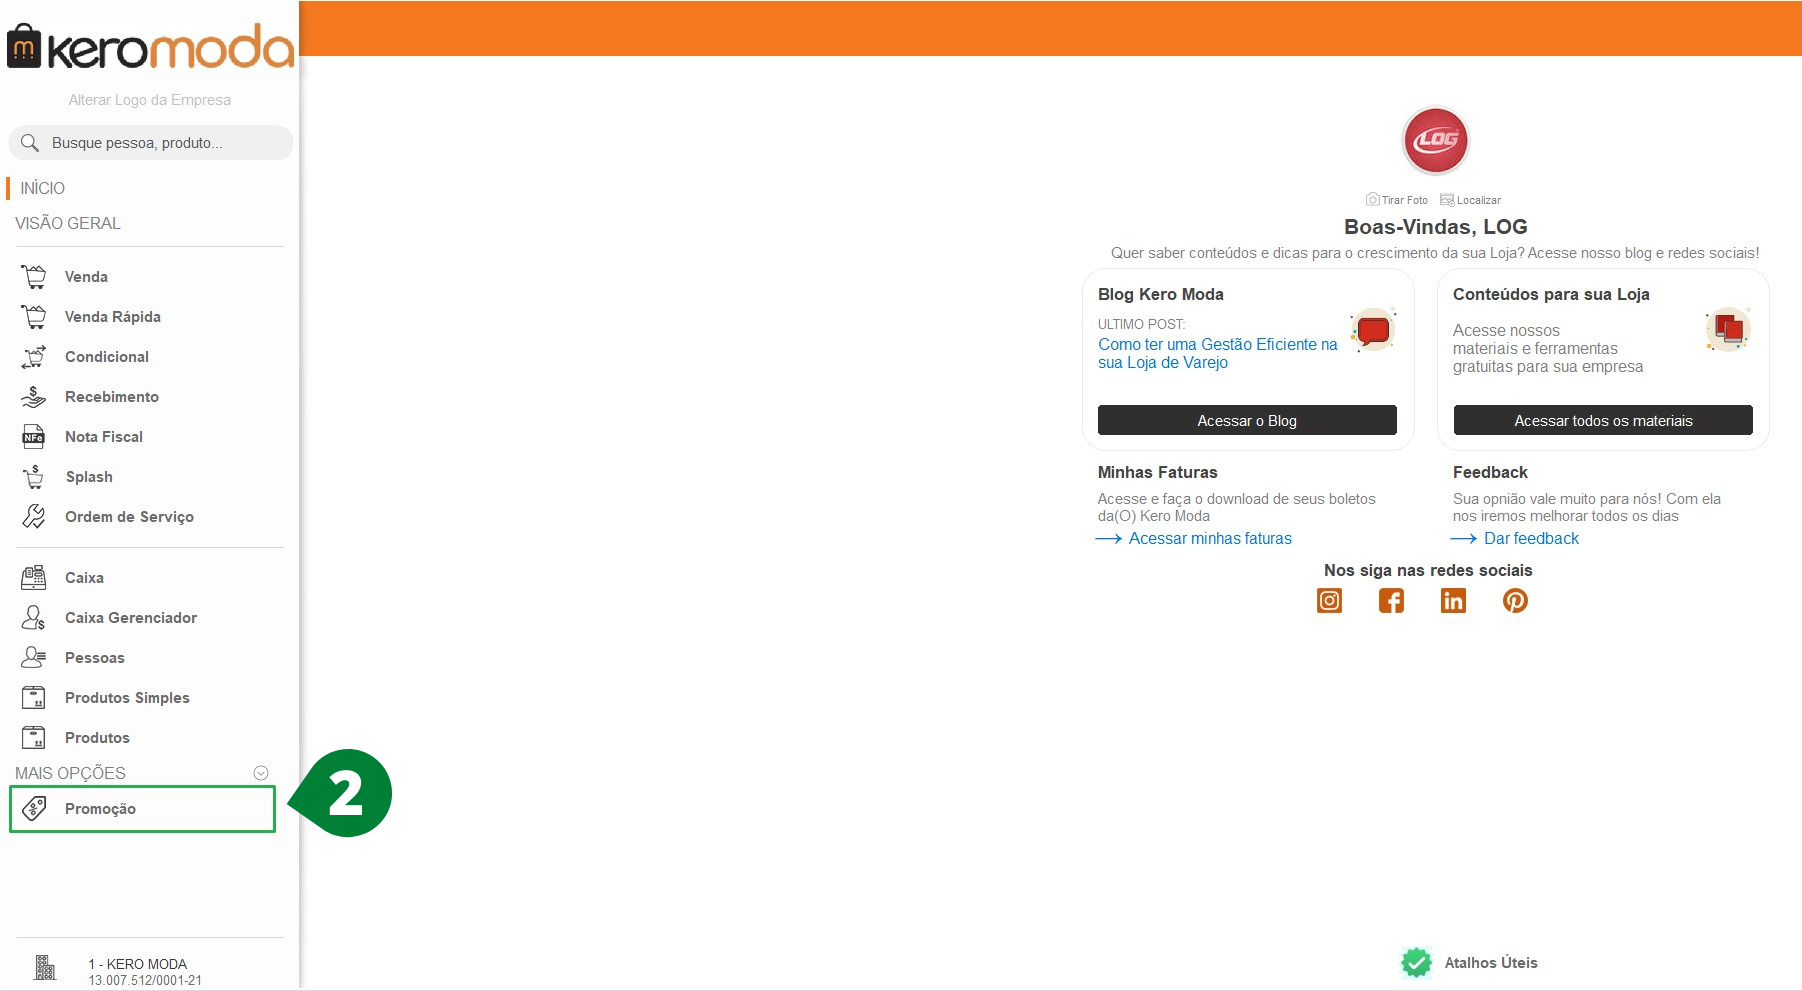The width and height of the screenshot is (1802, 991).
Task: Open the Dar feedback link
Action: pyautogui.click(x=1531, y=538)
